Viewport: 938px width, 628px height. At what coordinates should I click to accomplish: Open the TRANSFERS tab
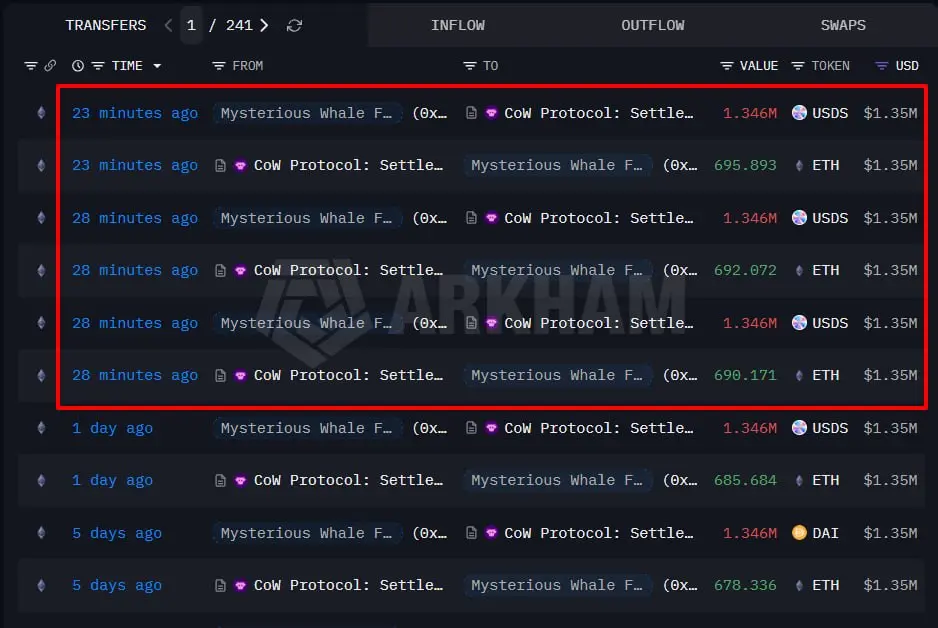coord(106,25)
